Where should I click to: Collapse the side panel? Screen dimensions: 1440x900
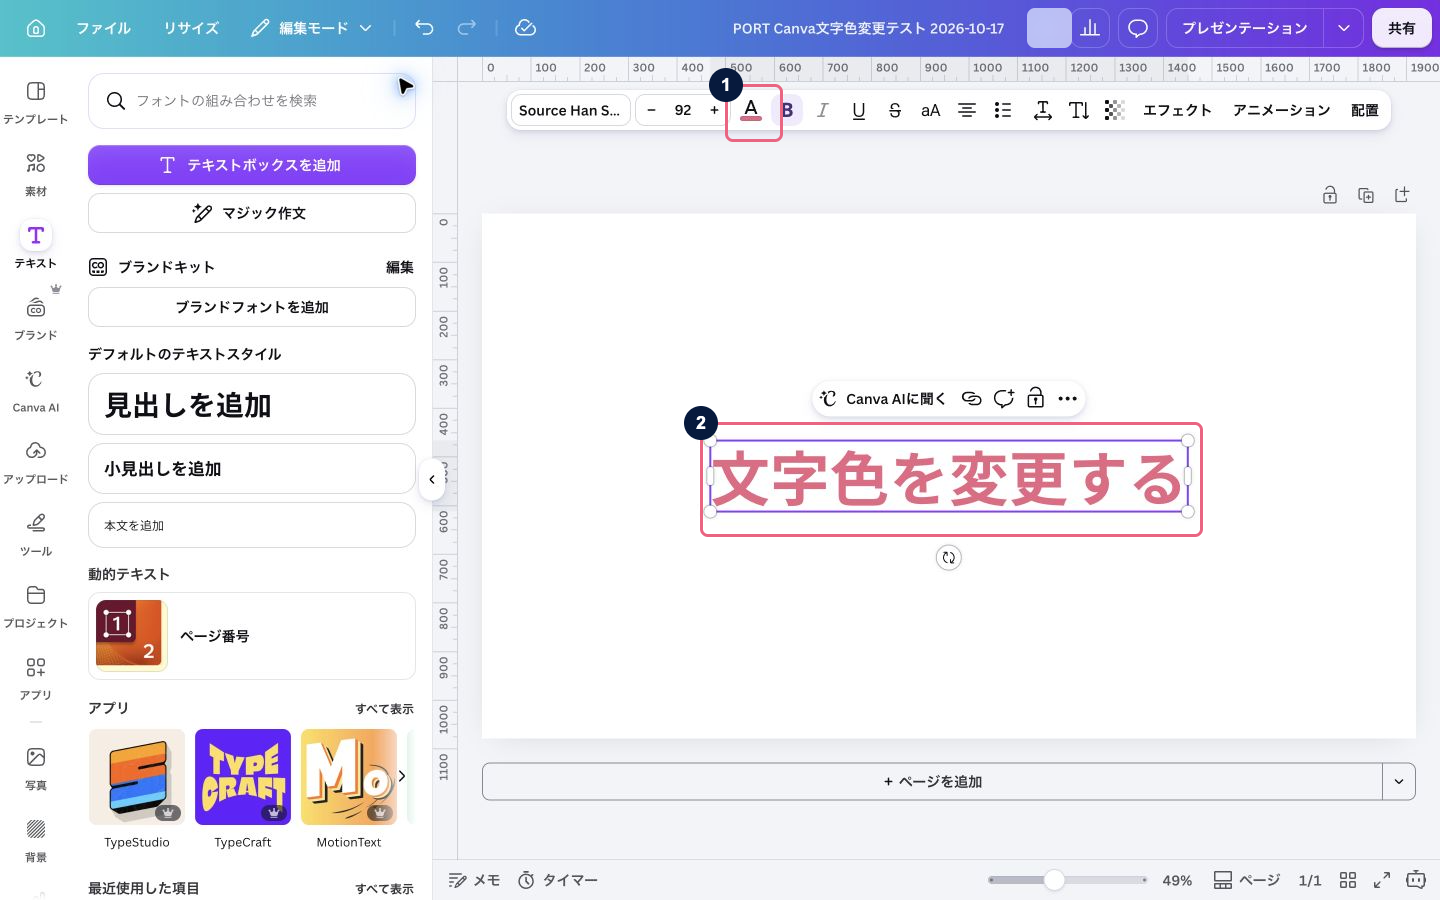coord(431,480)
